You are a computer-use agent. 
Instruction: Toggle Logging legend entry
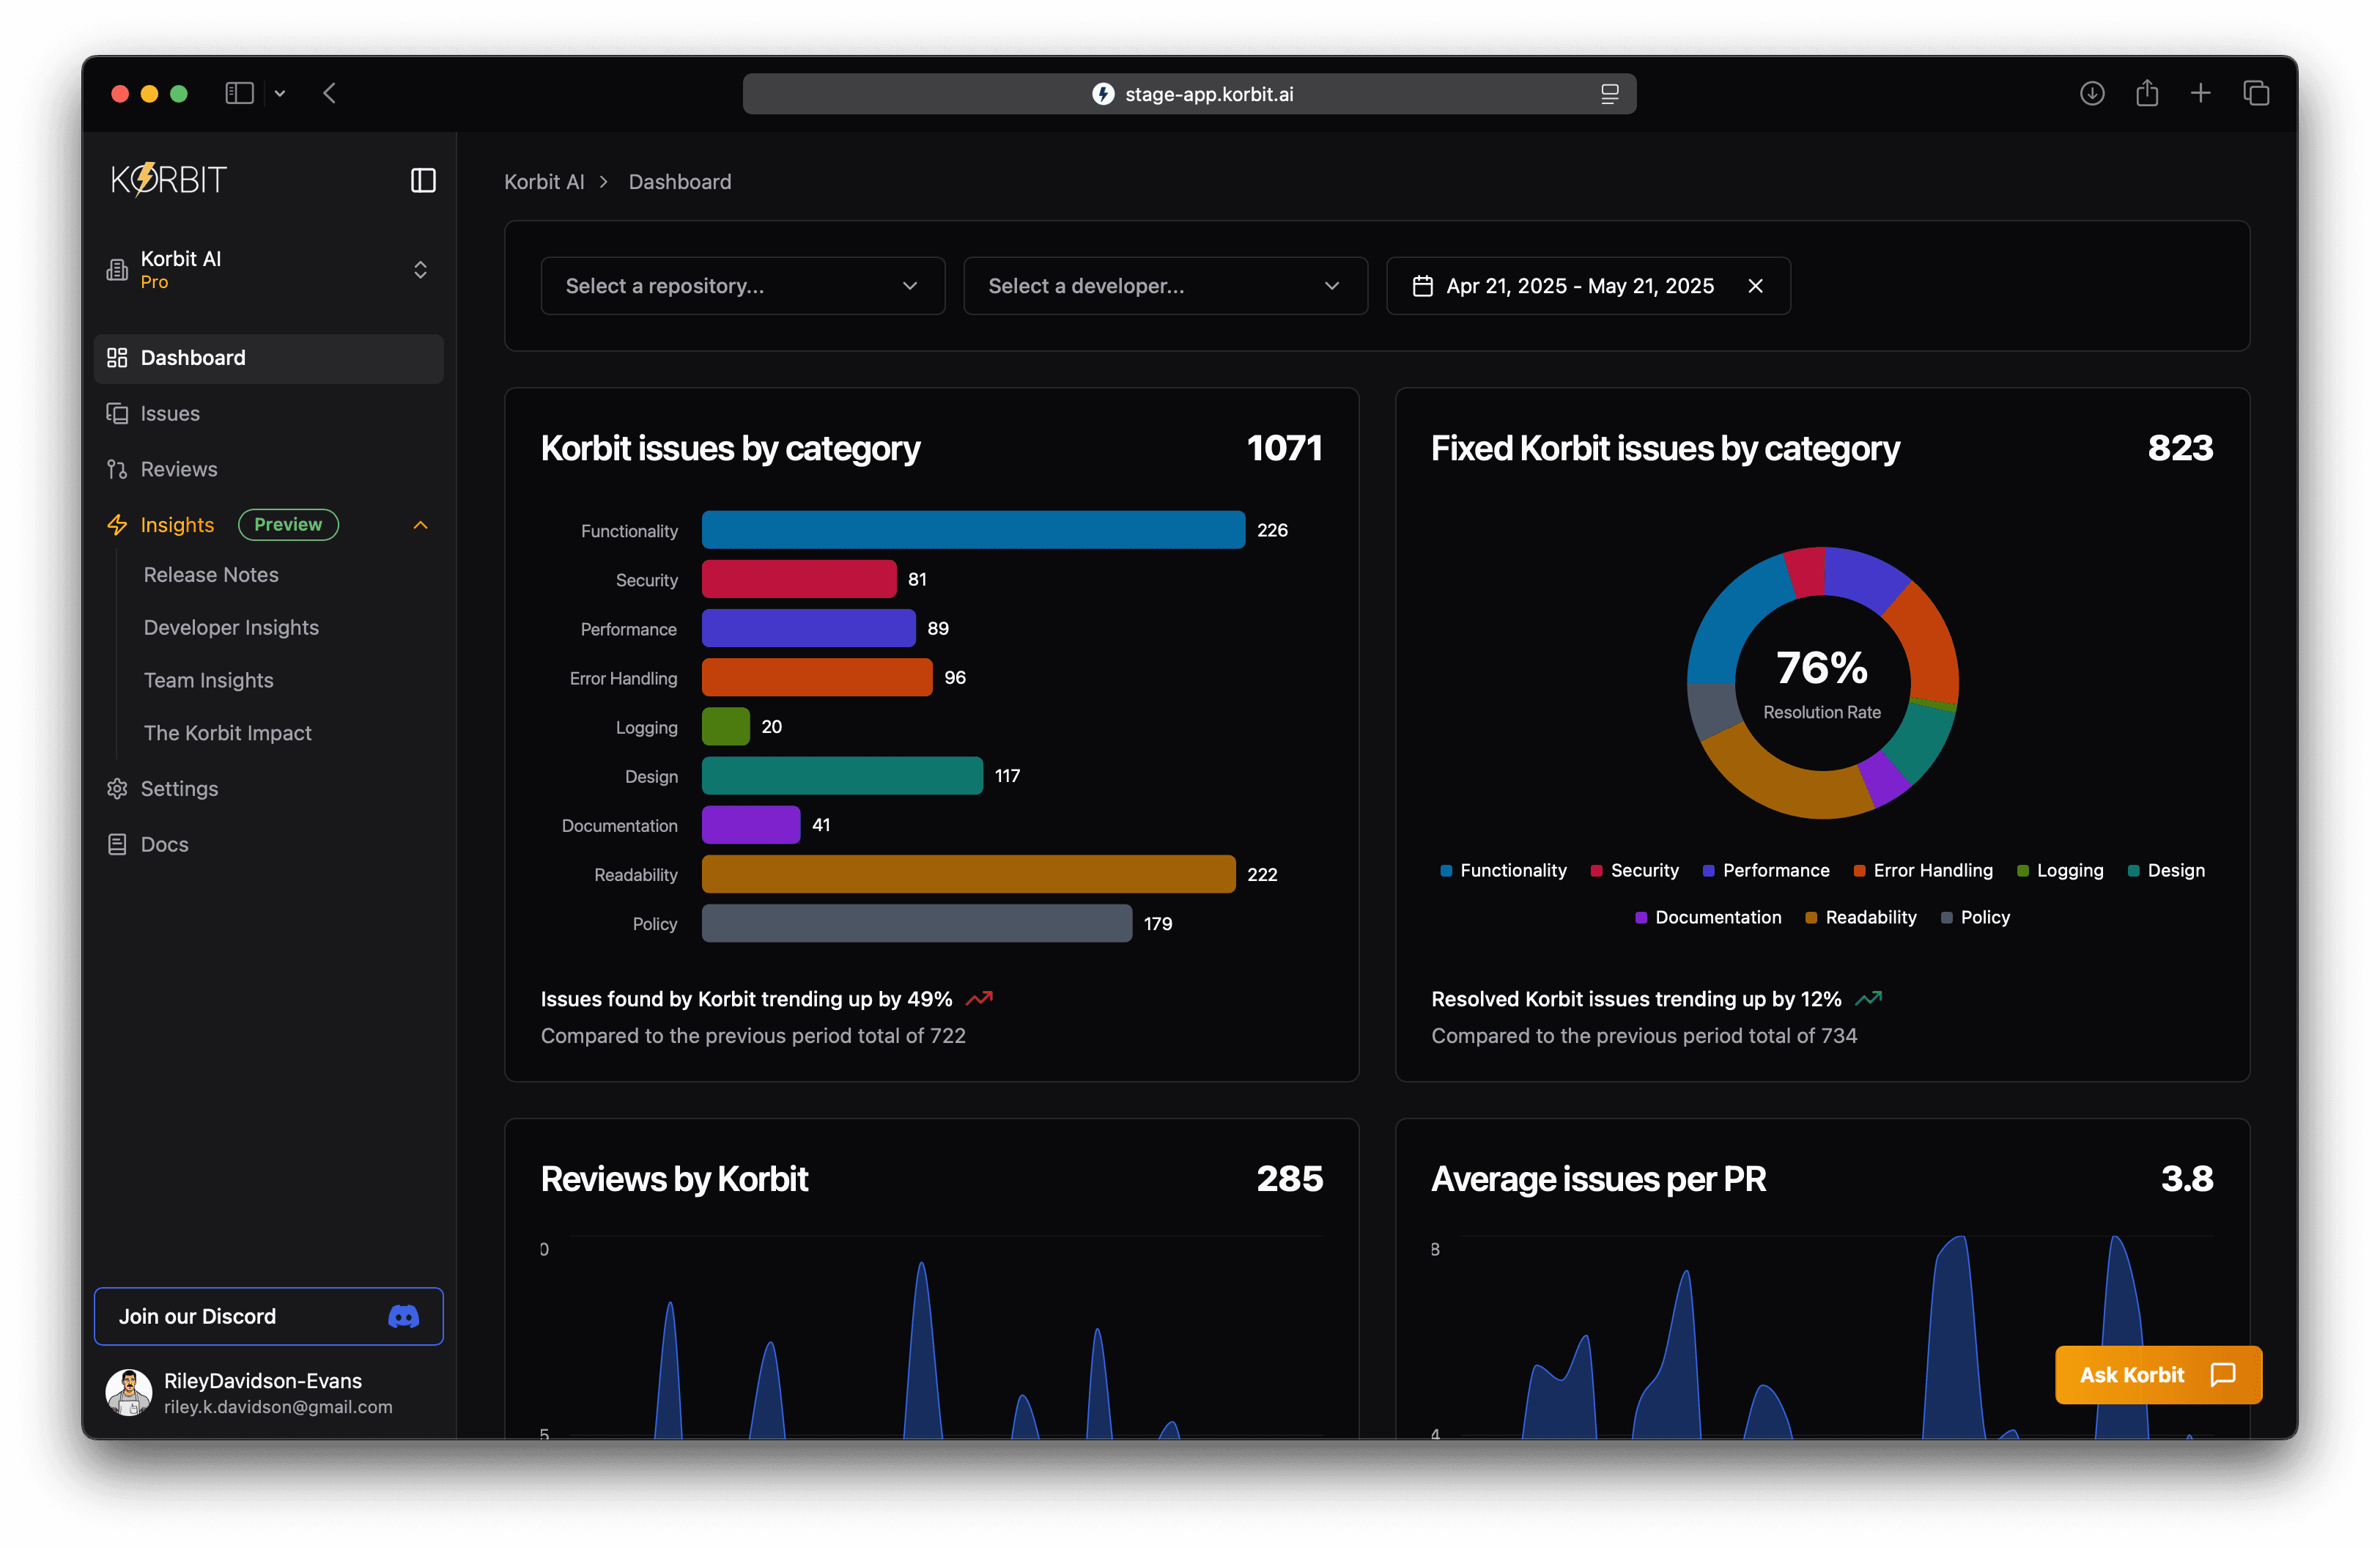(x=2060, y=871)
